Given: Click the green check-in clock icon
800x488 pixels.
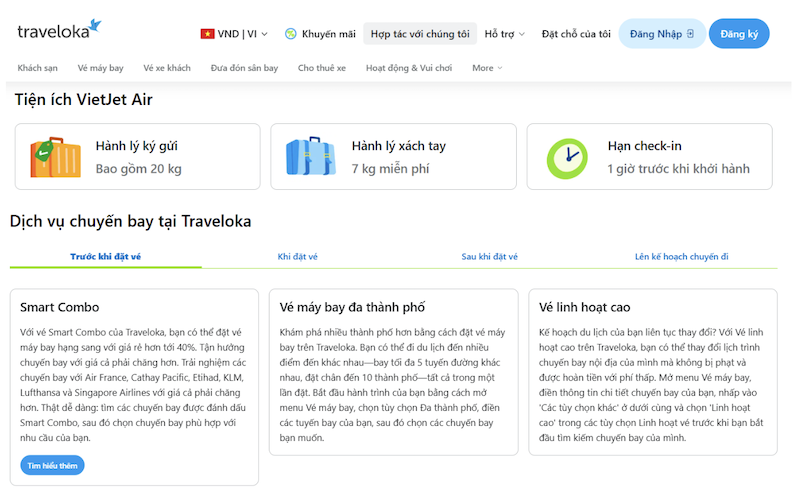Looking at the screenshot, I should pos(567,156).
